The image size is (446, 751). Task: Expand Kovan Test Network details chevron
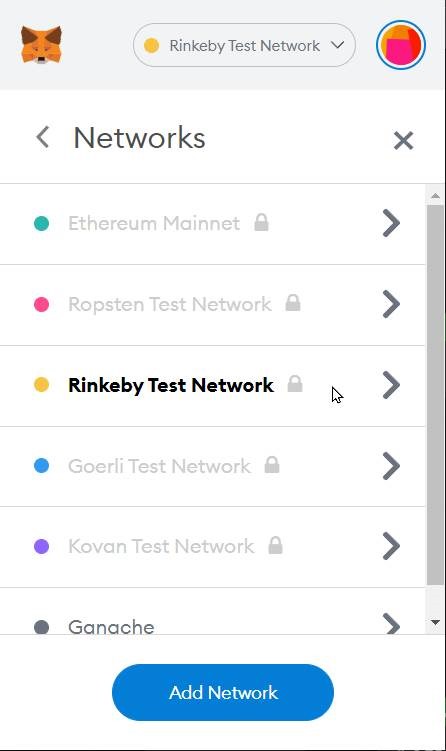tap(391, 546)
